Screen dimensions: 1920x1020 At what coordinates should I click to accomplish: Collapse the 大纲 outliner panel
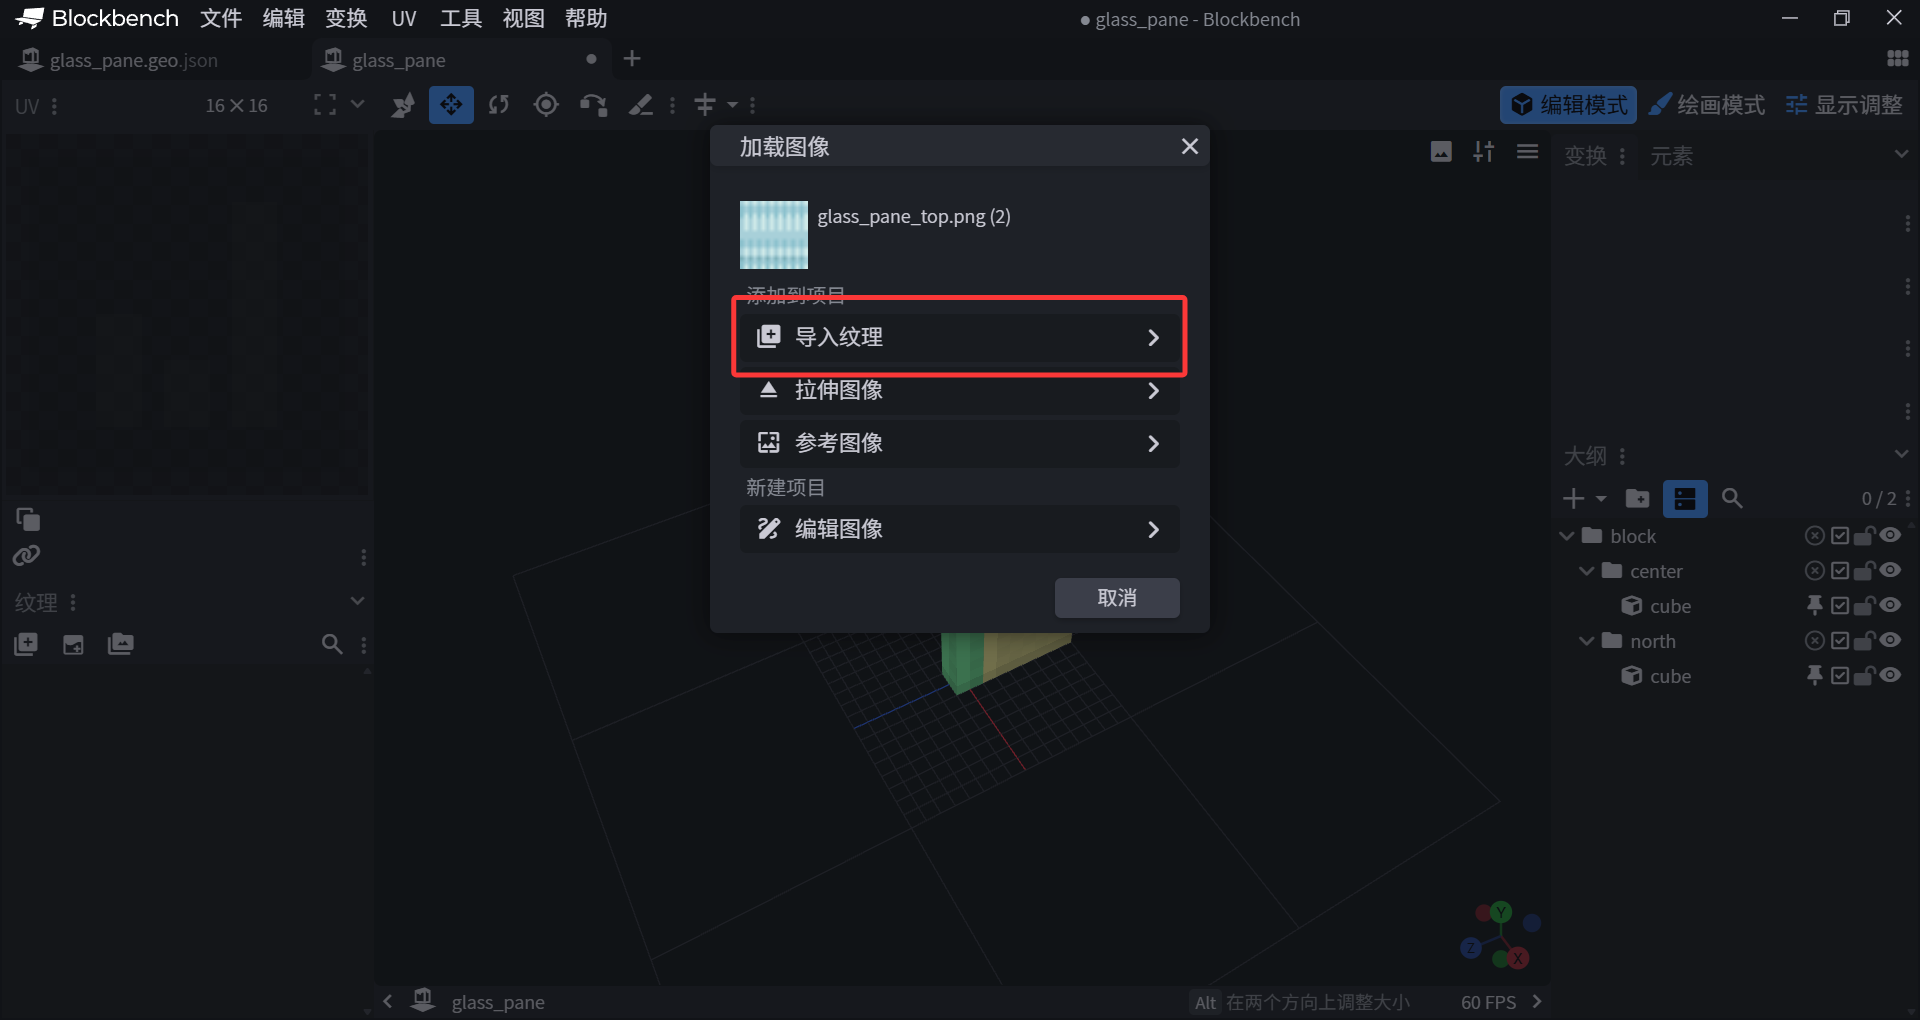(x=1901, y=455)
